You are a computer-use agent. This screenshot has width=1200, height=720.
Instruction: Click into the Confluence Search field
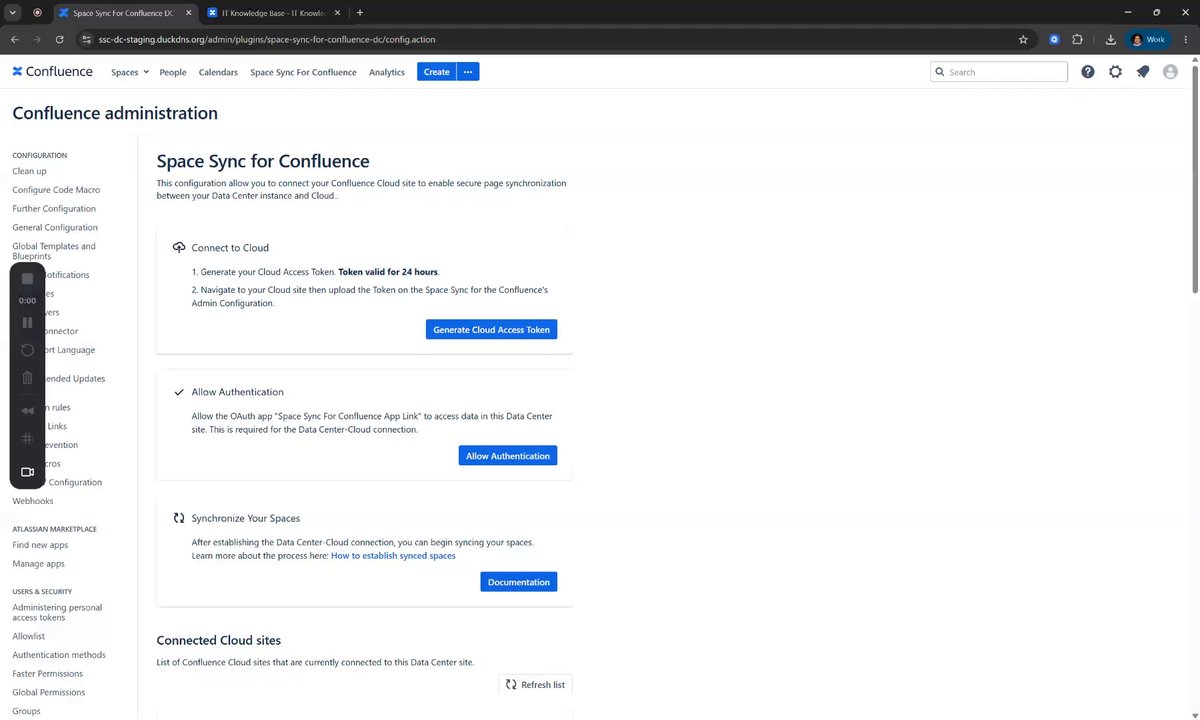pos(999,72)
